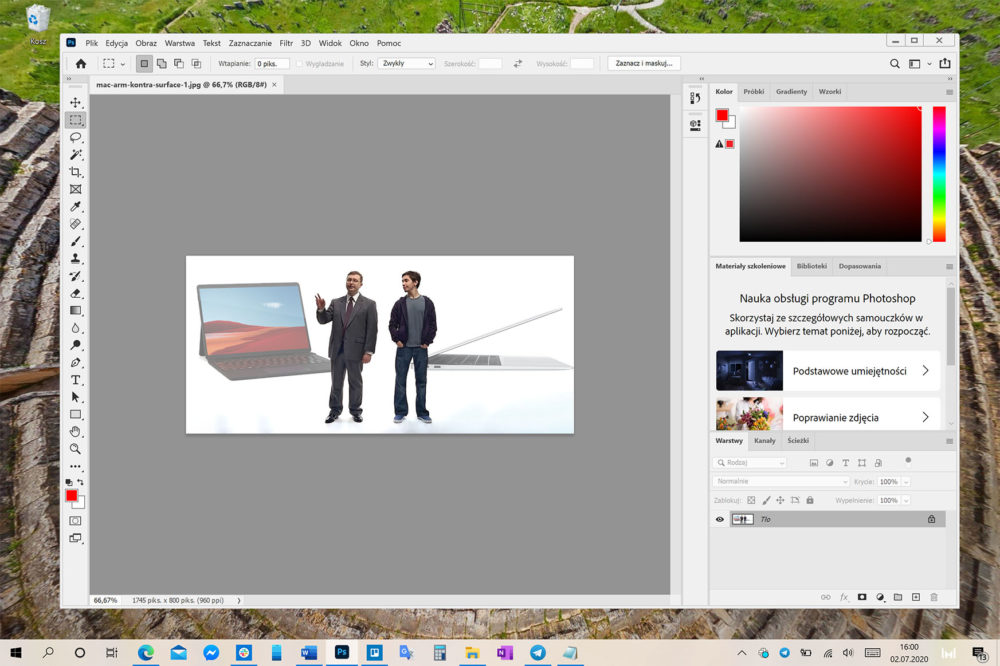Select the Brush tool

(75, 241)
